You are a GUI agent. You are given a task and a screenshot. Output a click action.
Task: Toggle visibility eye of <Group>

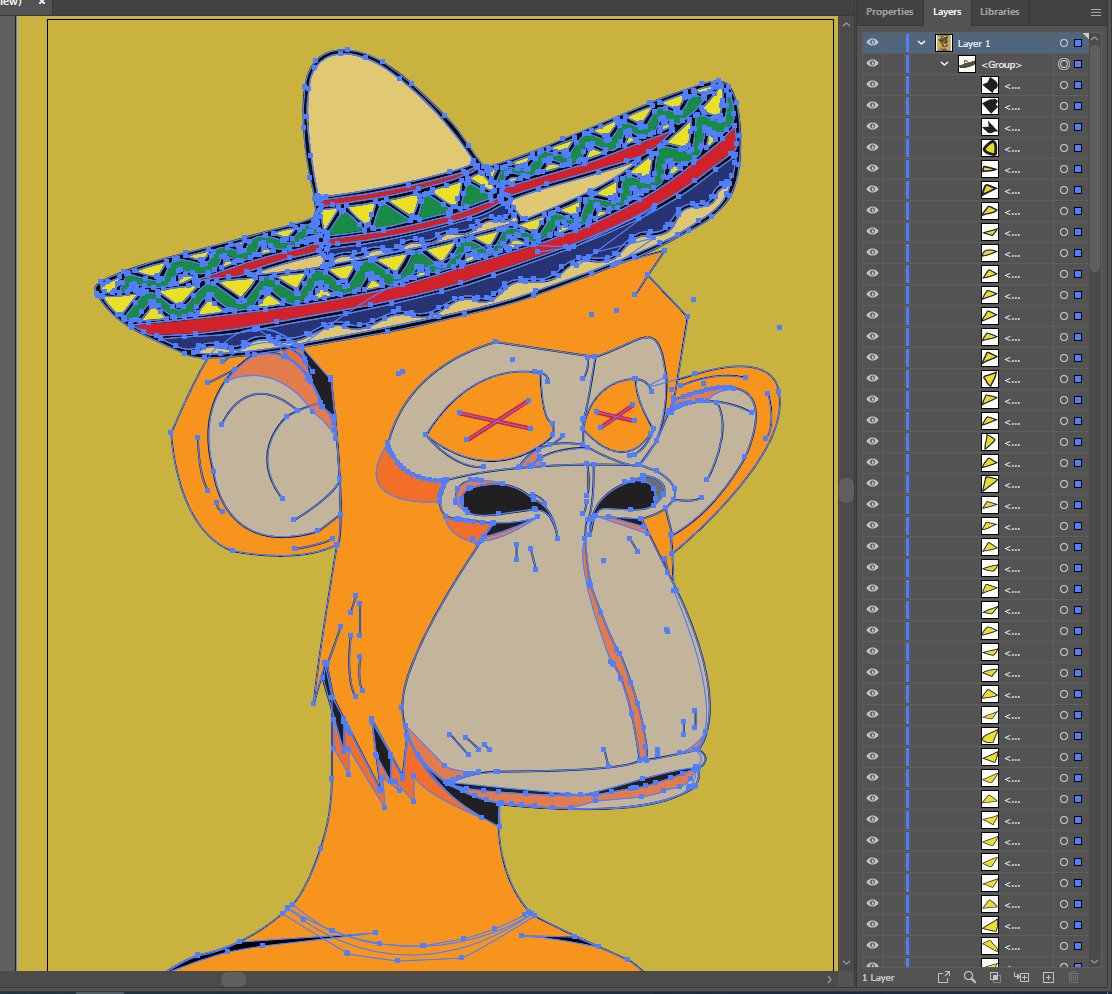(x=872, y=64)
